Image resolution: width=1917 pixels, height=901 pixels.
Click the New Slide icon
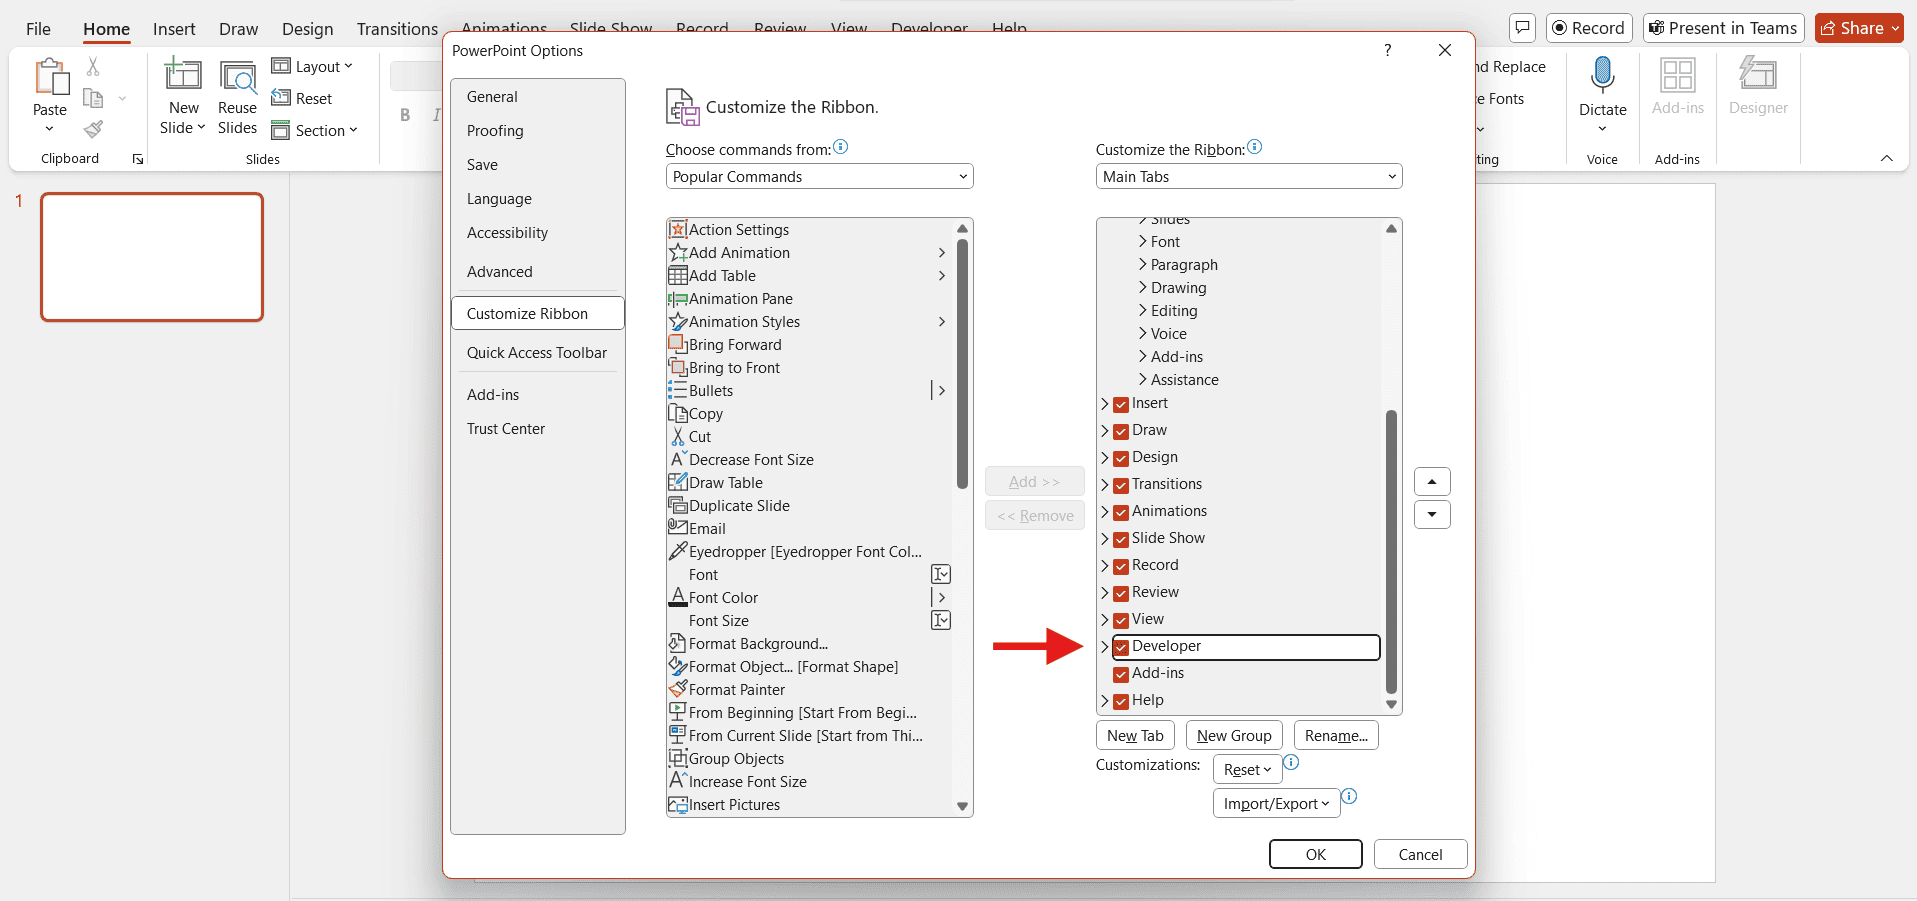point(183,75)
